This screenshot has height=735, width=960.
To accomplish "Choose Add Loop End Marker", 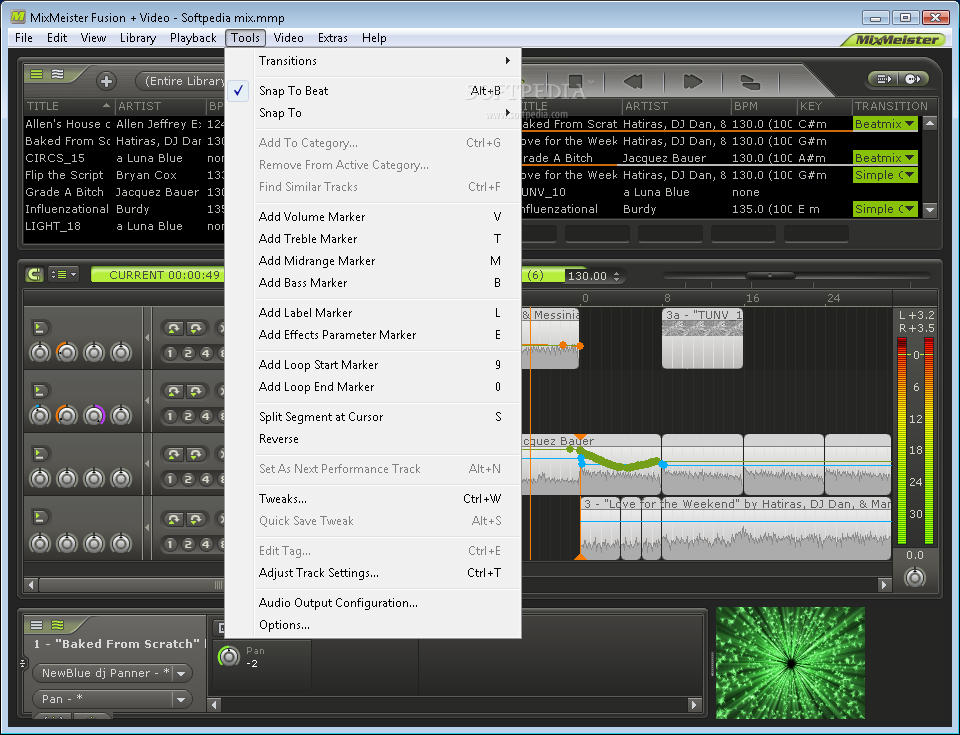I will tap(386, 387).
